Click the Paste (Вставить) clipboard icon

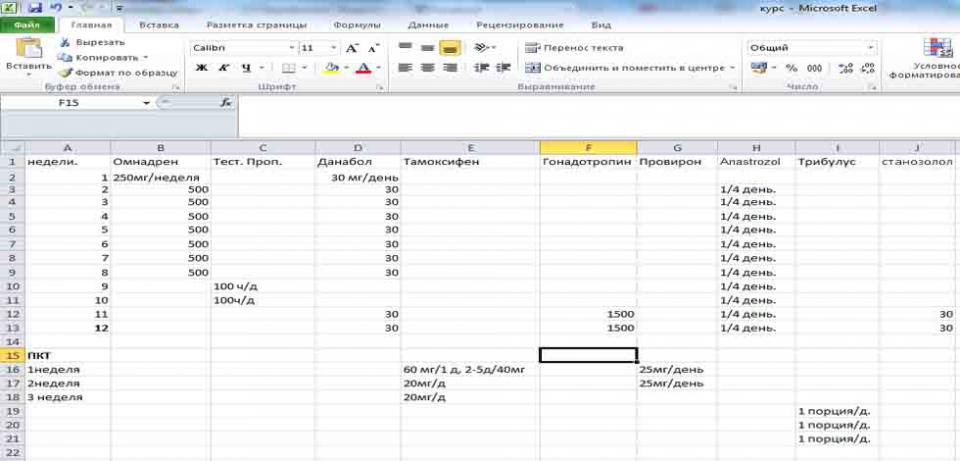coord(29,53)
